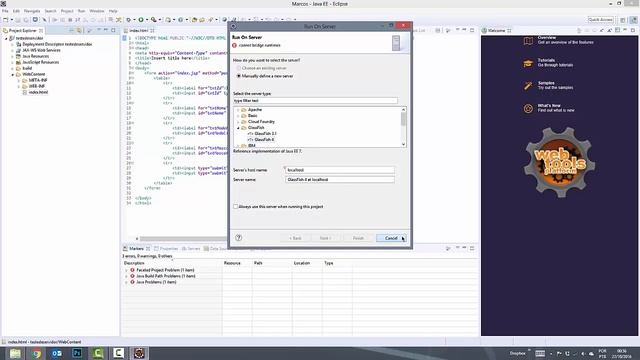640x360 pixels.
Task: Click the Finish button in dialog
Action: coord(358,238)
